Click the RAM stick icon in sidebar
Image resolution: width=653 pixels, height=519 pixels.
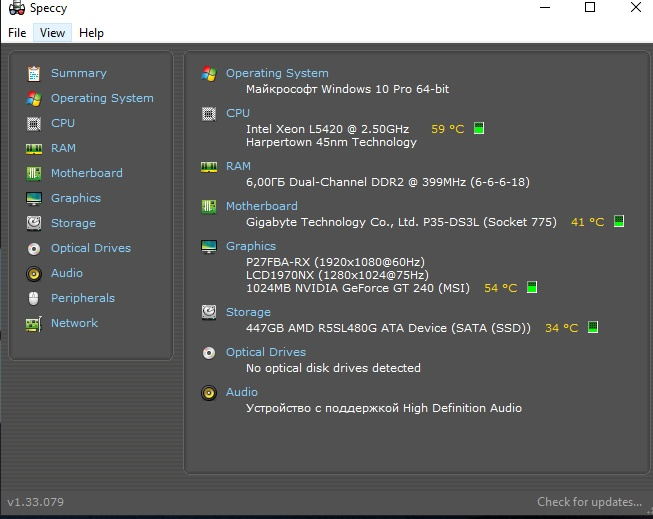point(34,149)
